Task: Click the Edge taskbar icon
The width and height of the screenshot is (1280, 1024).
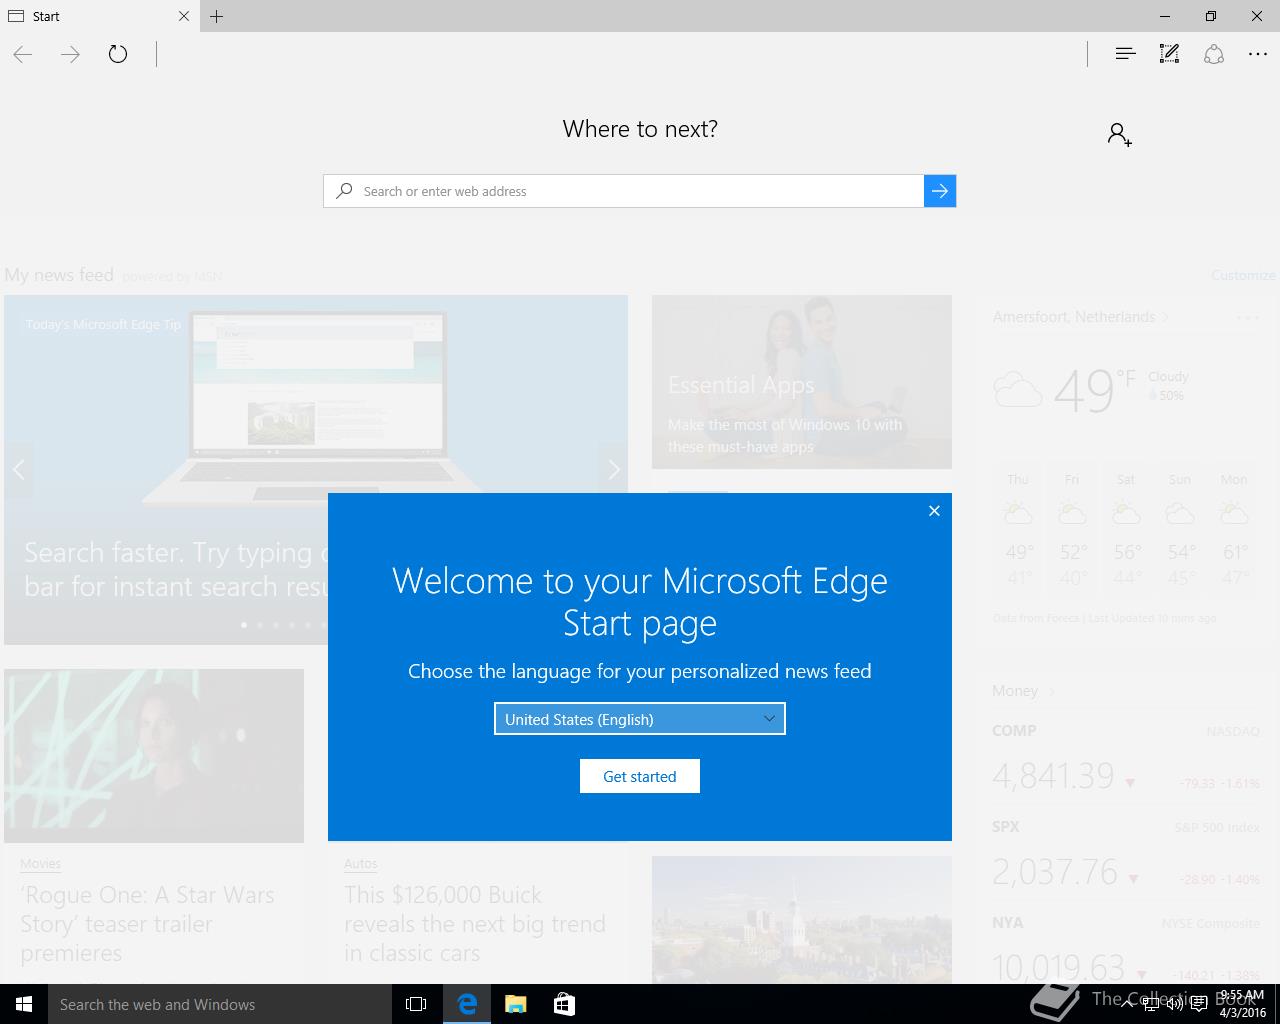Action: (467, 1004)
